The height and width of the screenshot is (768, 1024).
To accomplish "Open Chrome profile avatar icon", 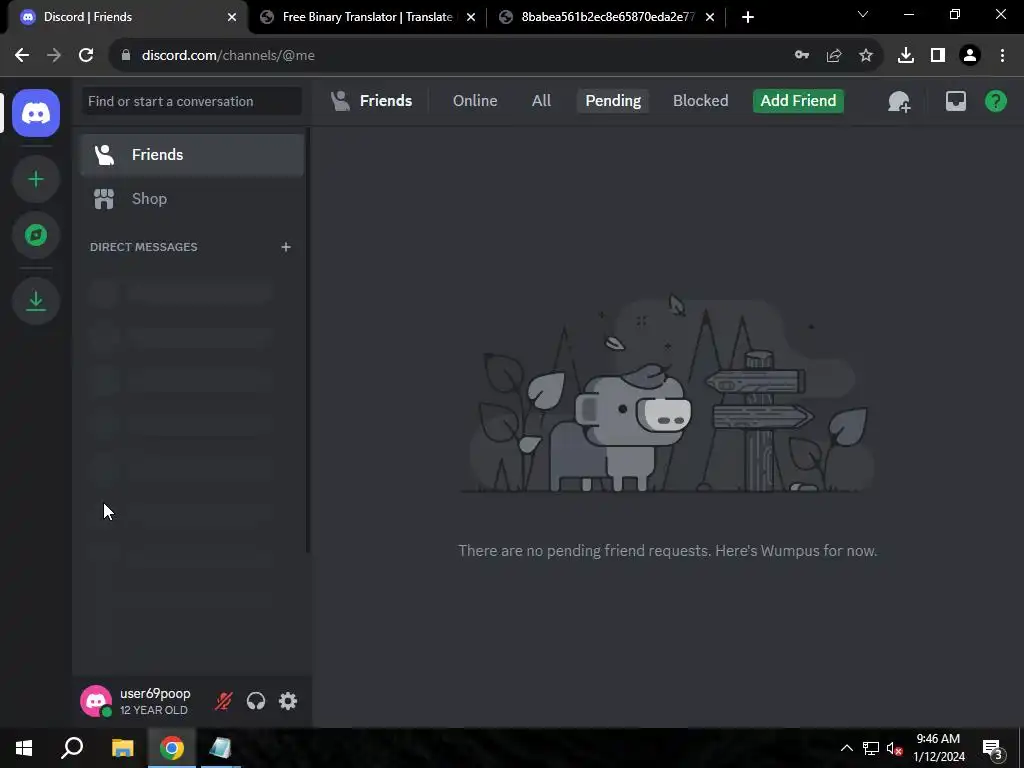I will point(970,56).
